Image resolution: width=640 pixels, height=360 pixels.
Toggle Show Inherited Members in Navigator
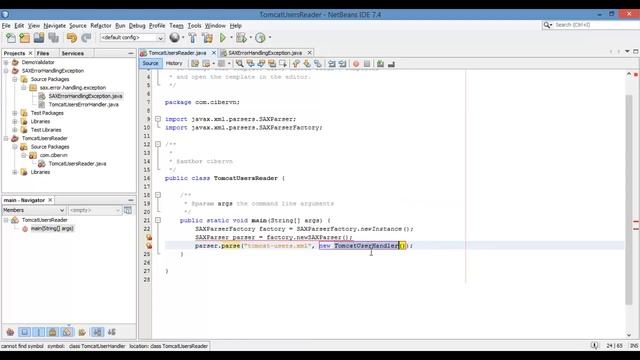click(10, 332)
